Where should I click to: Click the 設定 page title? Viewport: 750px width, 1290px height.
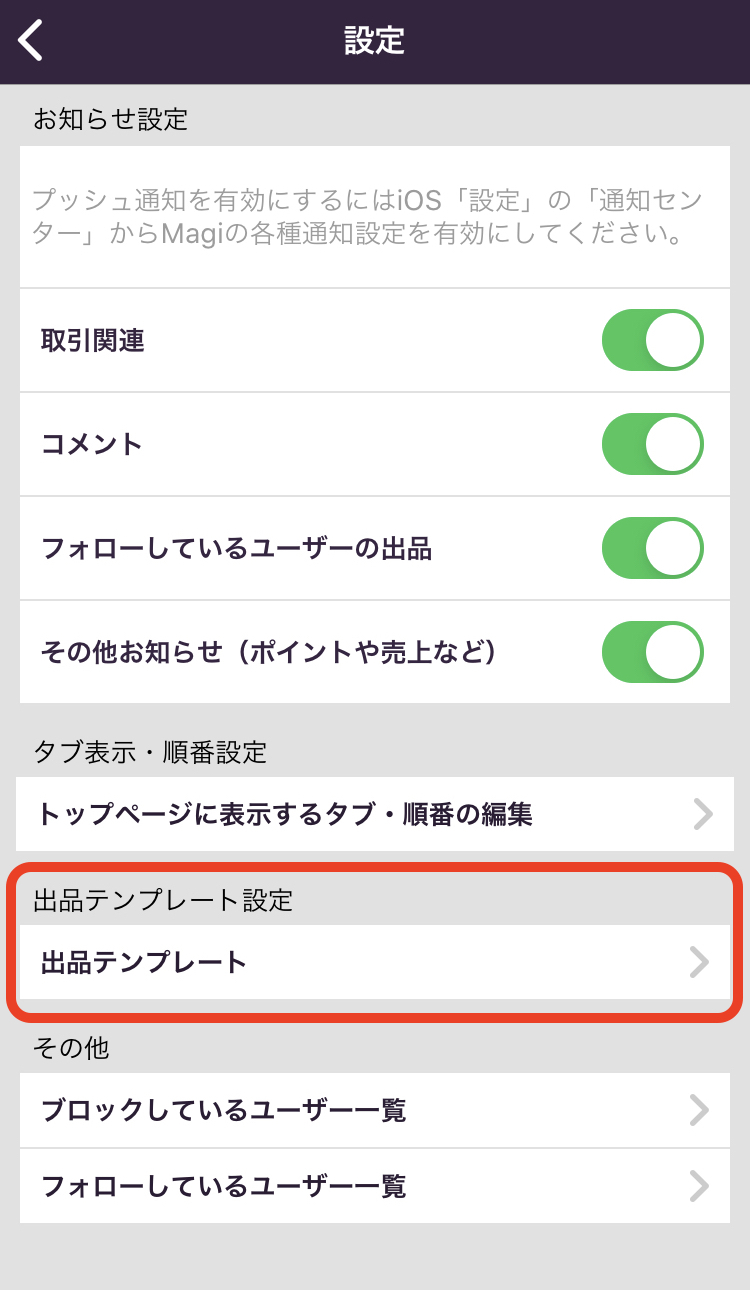374,41
